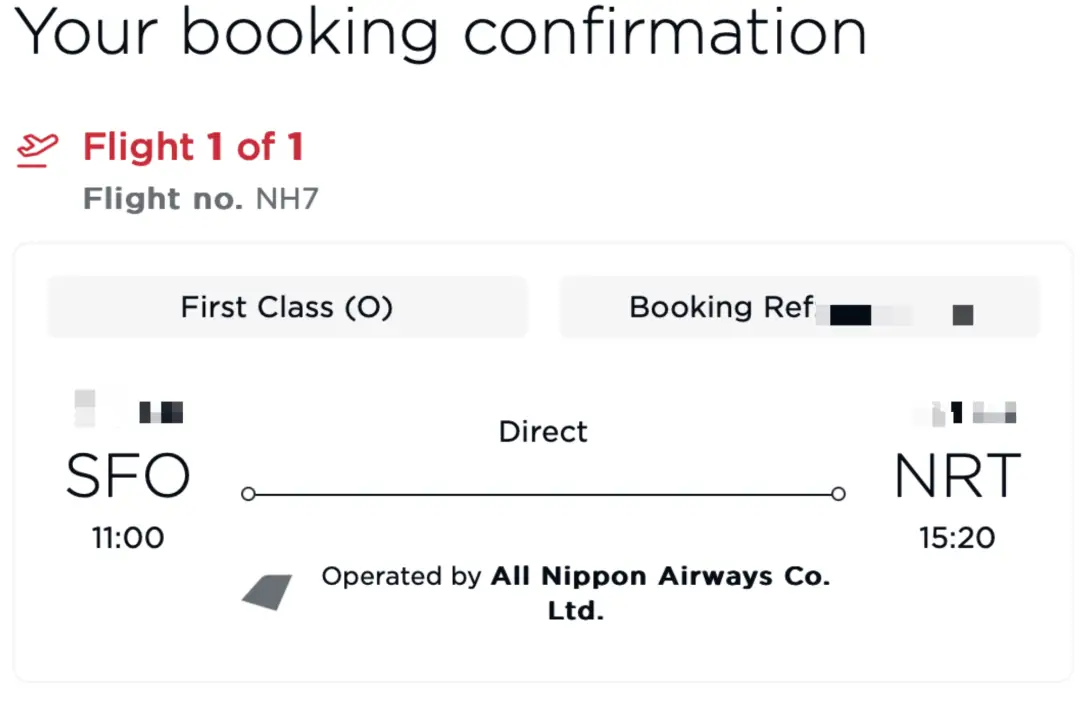Click the 11:00 departure time
Screen dimensions: 1080x709
point(128,538)
